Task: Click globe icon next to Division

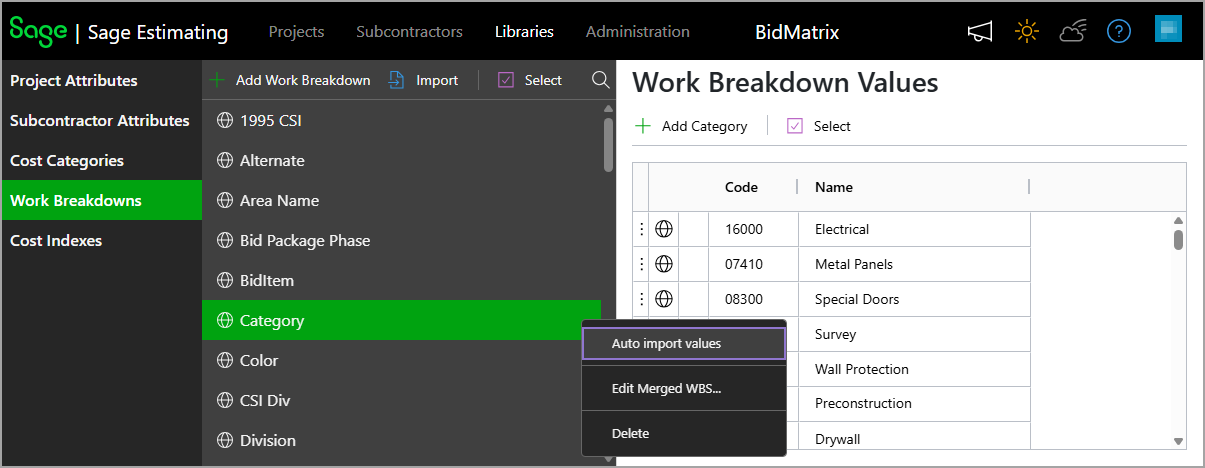Action: pos(225,441)
